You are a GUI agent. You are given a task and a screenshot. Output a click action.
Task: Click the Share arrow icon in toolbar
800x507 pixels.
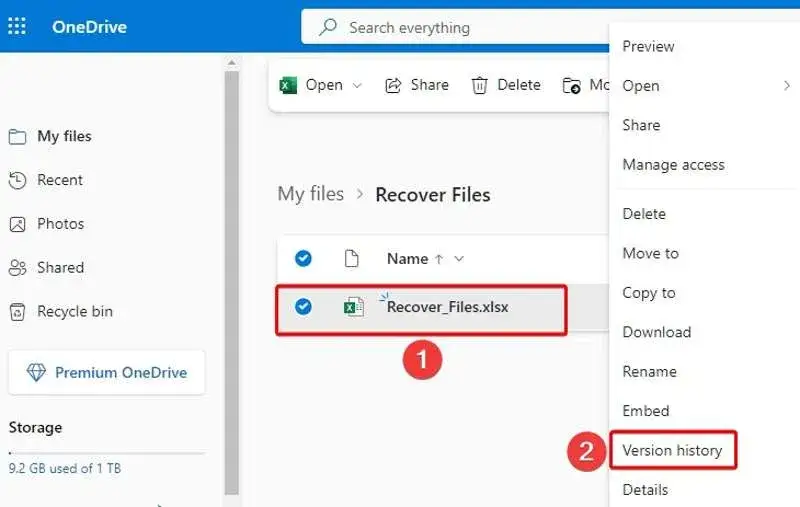pos(393,85)
